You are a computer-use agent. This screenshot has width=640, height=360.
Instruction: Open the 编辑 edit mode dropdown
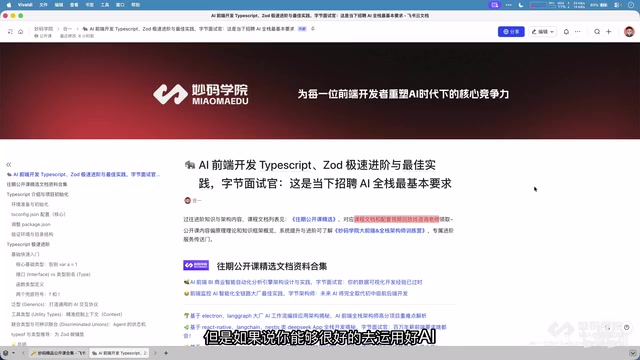[x=542, y=31]
